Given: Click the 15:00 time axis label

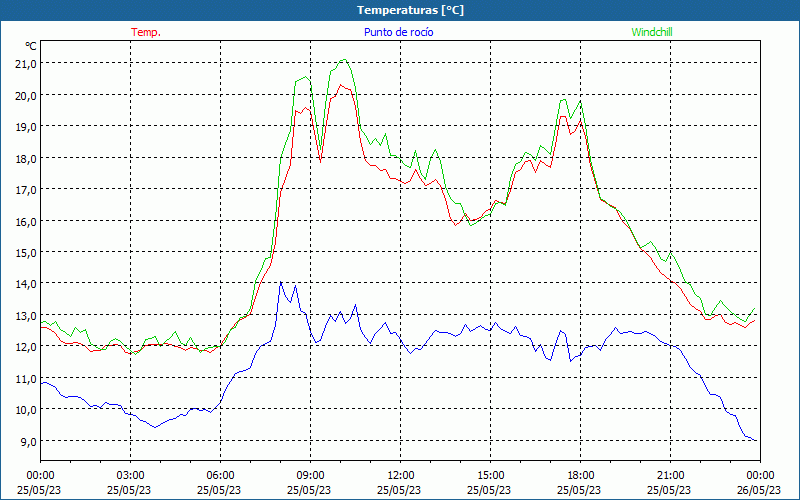Looking at the screenshot, I should 490,476.
